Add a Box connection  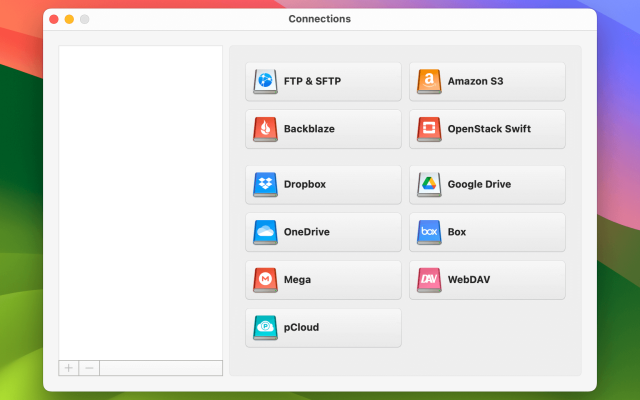(x=487, y=232)
